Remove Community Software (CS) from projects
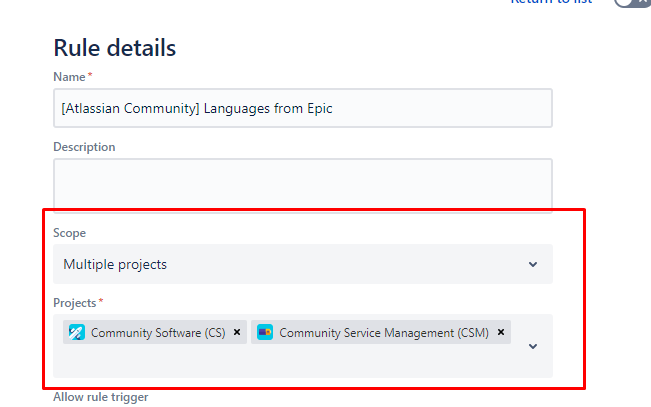Screen dimensions: 651x407 [237, 332]
